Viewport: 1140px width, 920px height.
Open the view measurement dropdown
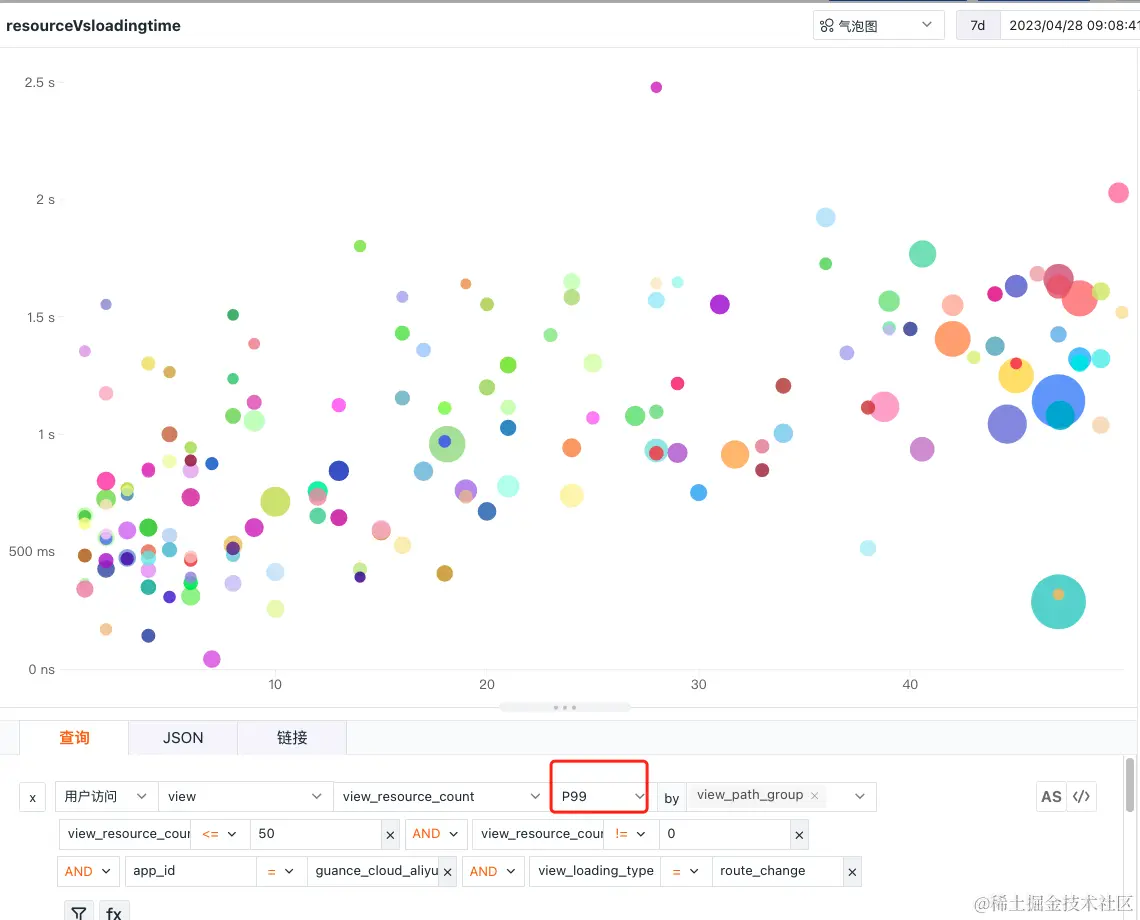[245, 796]
